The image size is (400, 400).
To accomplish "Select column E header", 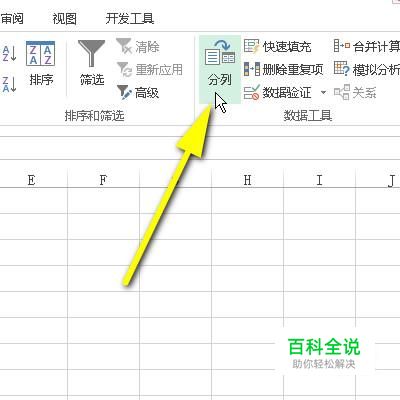I will tap(32, 180).
